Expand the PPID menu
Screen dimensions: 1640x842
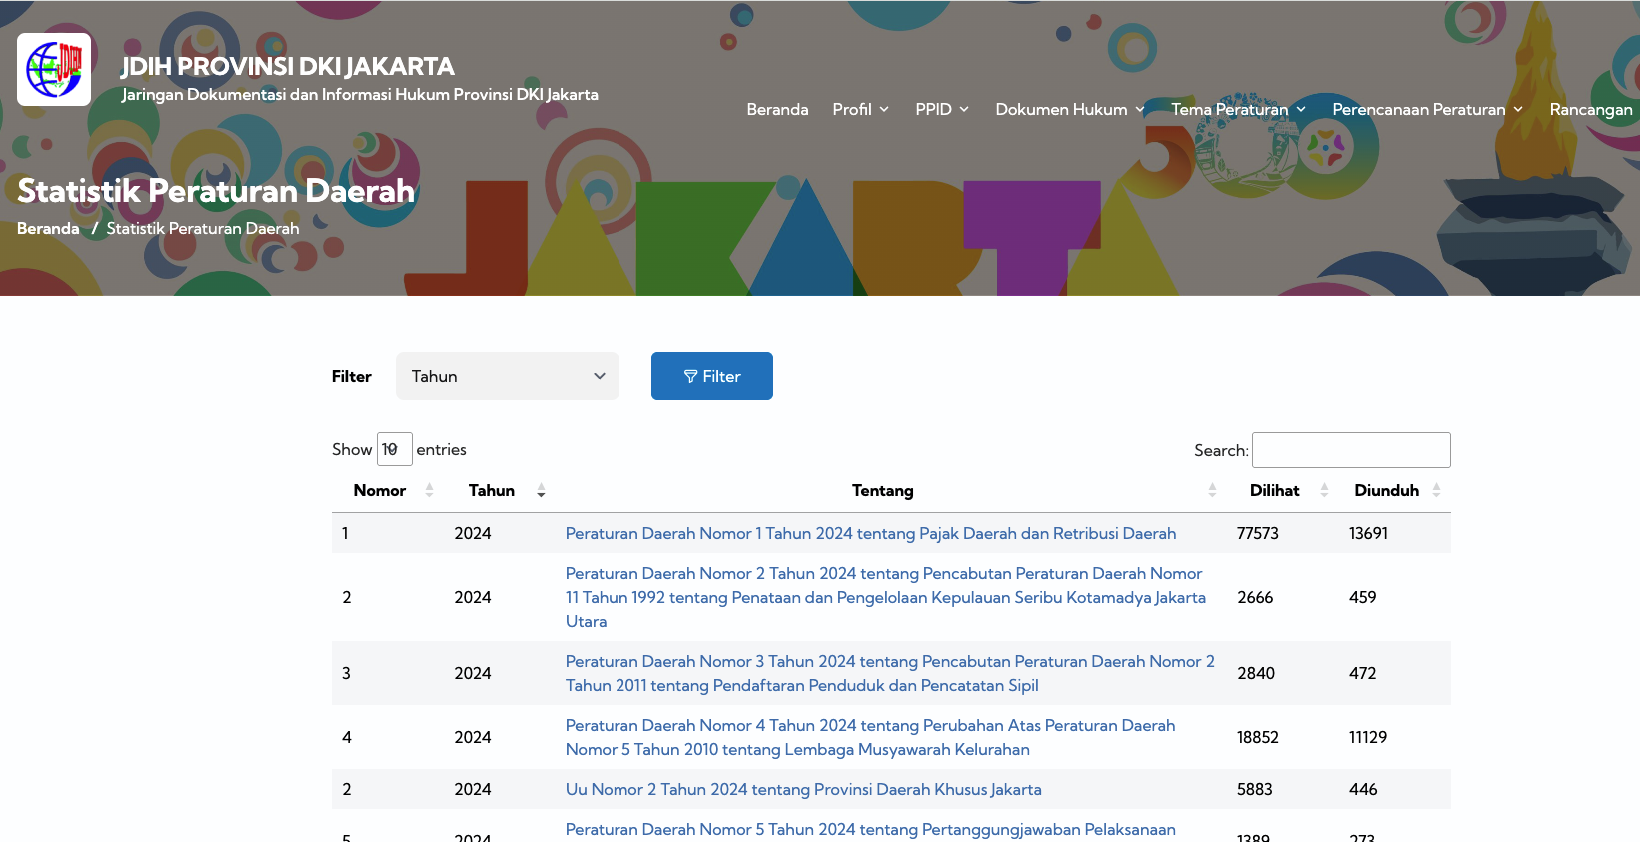coord(941,109)
